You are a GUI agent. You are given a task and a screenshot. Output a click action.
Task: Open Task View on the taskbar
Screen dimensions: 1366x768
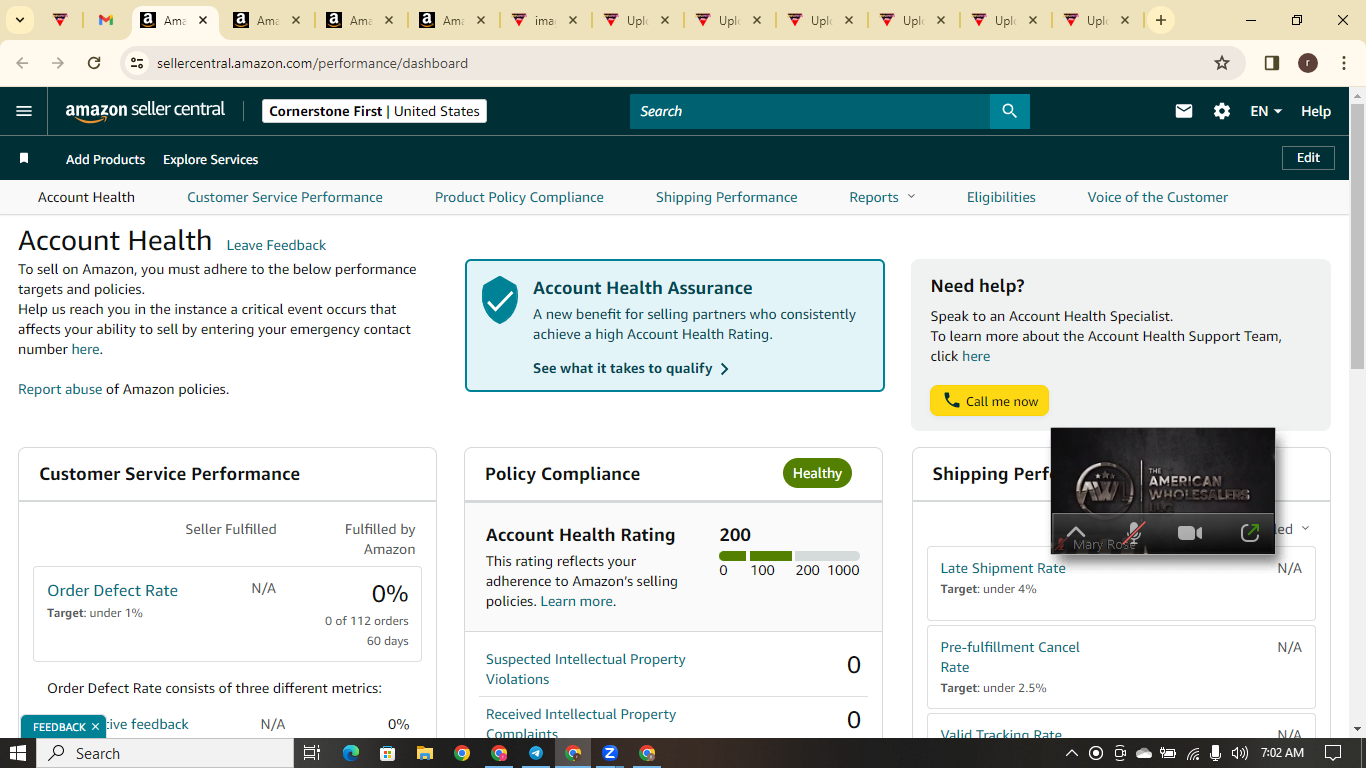[311, 753]
